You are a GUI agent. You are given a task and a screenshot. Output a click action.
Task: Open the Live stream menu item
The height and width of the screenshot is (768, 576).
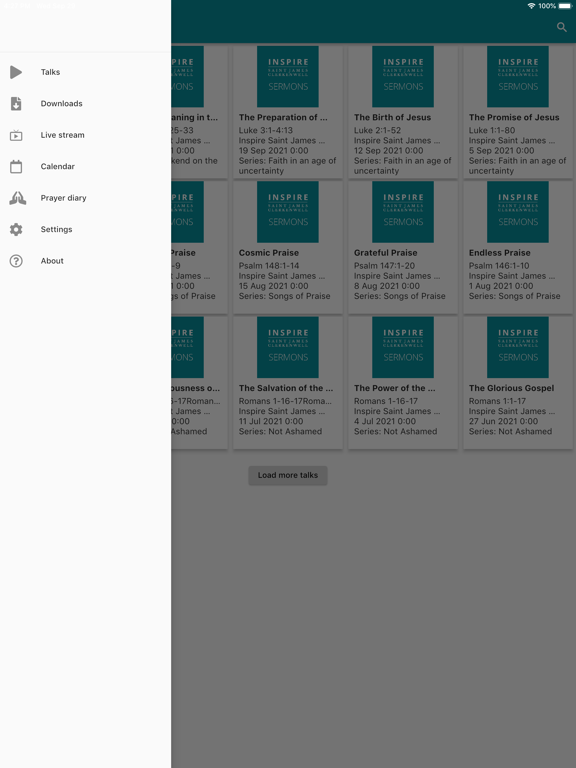[x=86, y=135]
